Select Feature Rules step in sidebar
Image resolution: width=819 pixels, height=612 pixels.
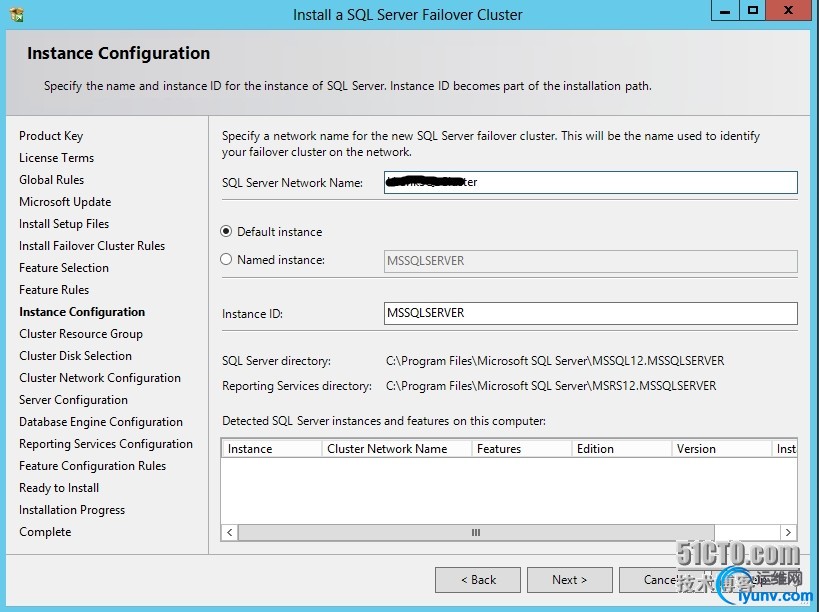pos(54,289)
